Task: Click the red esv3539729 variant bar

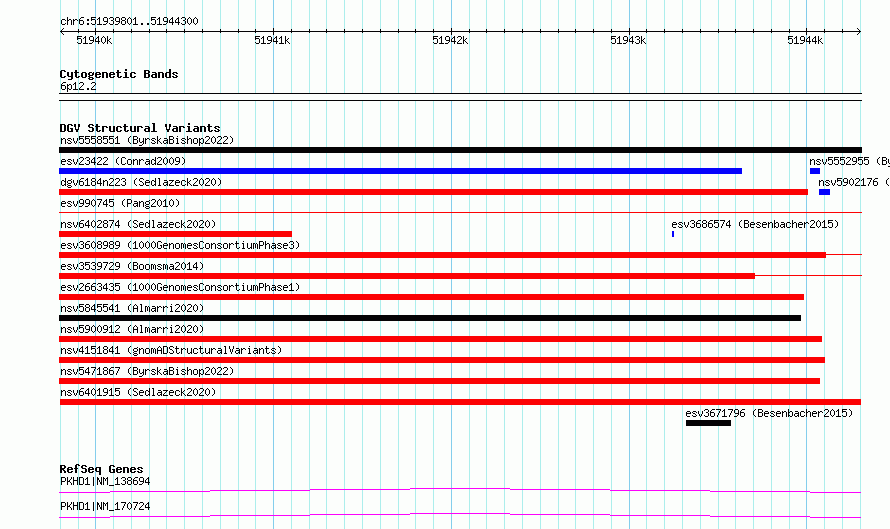Action: [x=407, y=276]
